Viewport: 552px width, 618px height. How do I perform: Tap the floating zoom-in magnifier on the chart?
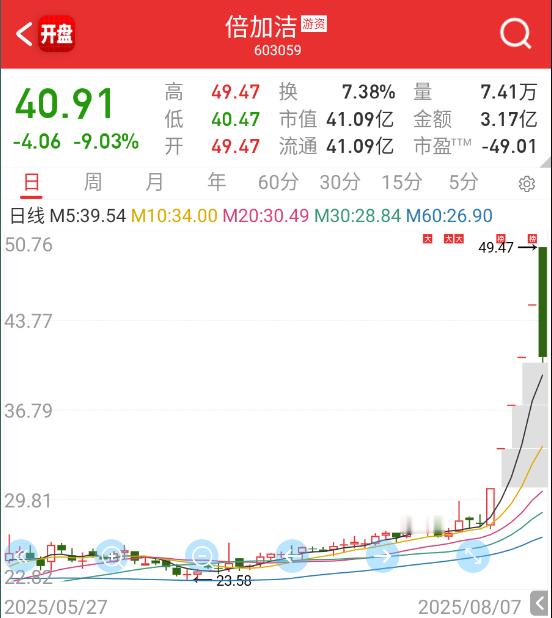pos(112,556)
